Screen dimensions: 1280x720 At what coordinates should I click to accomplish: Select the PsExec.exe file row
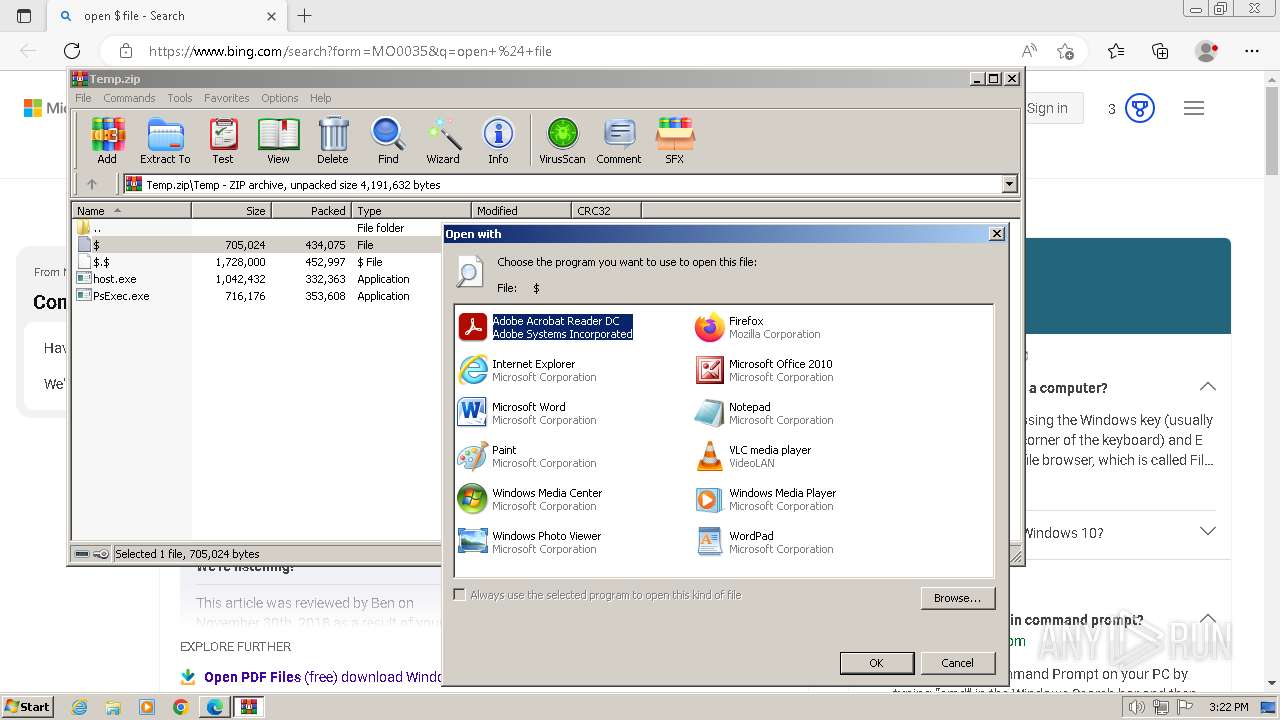[x=256, y=296]
